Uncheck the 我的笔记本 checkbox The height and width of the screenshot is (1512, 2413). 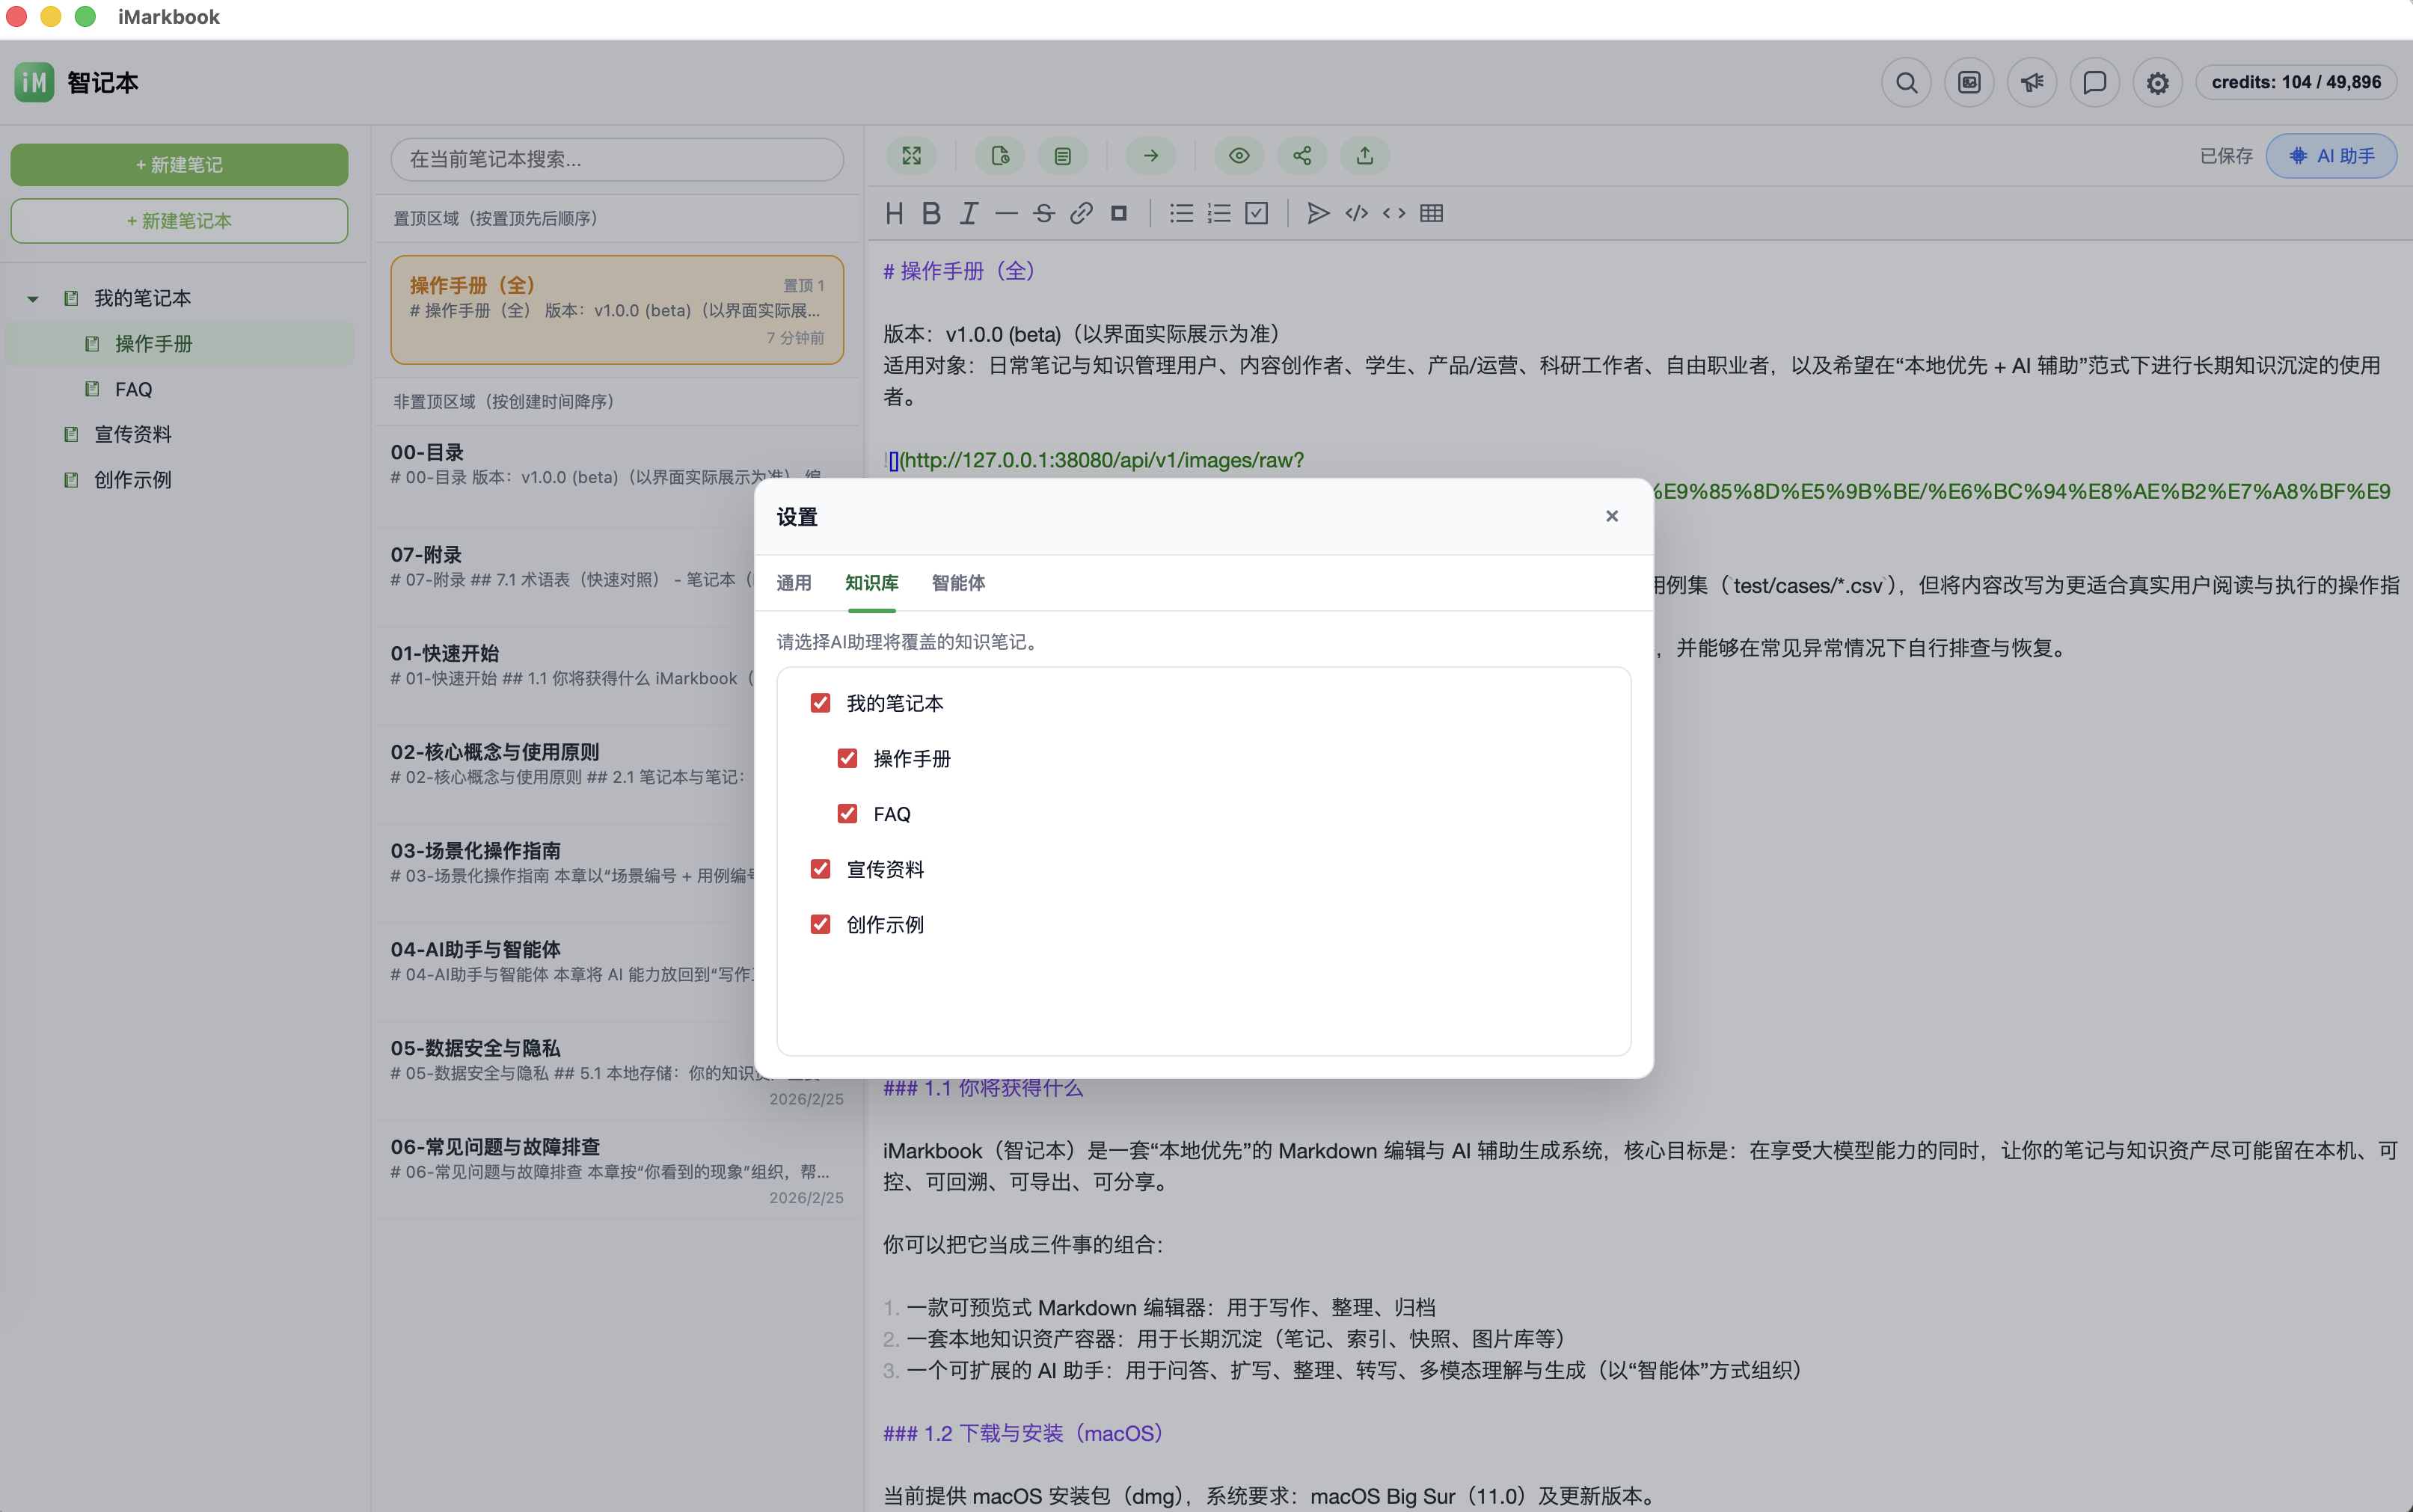820,703
